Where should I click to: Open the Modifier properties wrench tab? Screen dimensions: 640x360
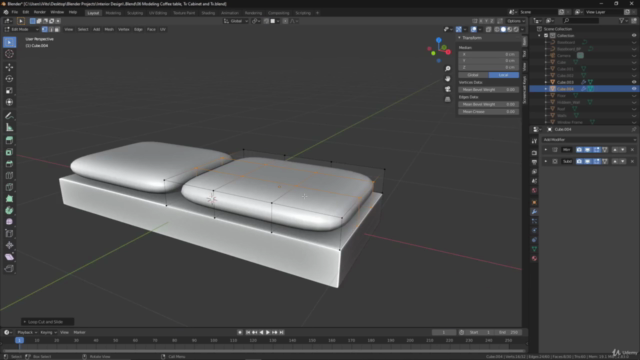(534, 212)
